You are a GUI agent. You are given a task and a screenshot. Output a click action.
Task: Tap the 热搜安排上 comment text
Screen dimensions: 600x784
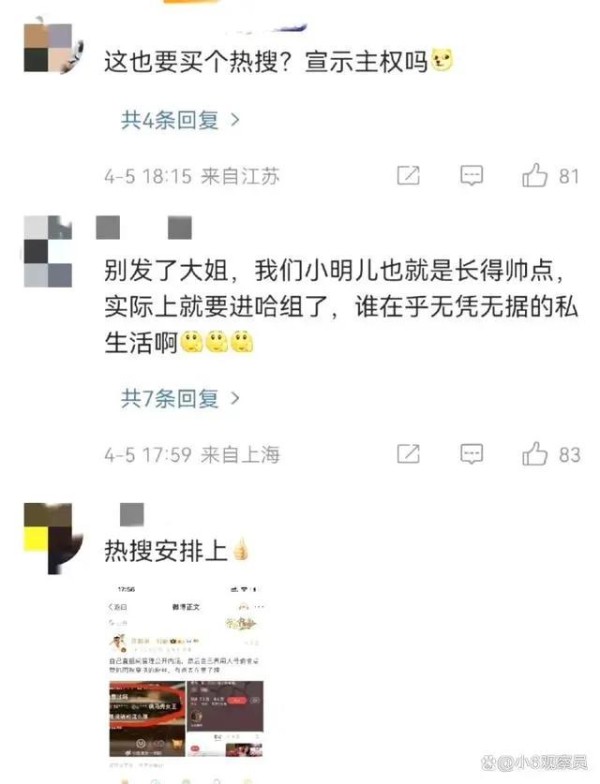coord(176,550)
